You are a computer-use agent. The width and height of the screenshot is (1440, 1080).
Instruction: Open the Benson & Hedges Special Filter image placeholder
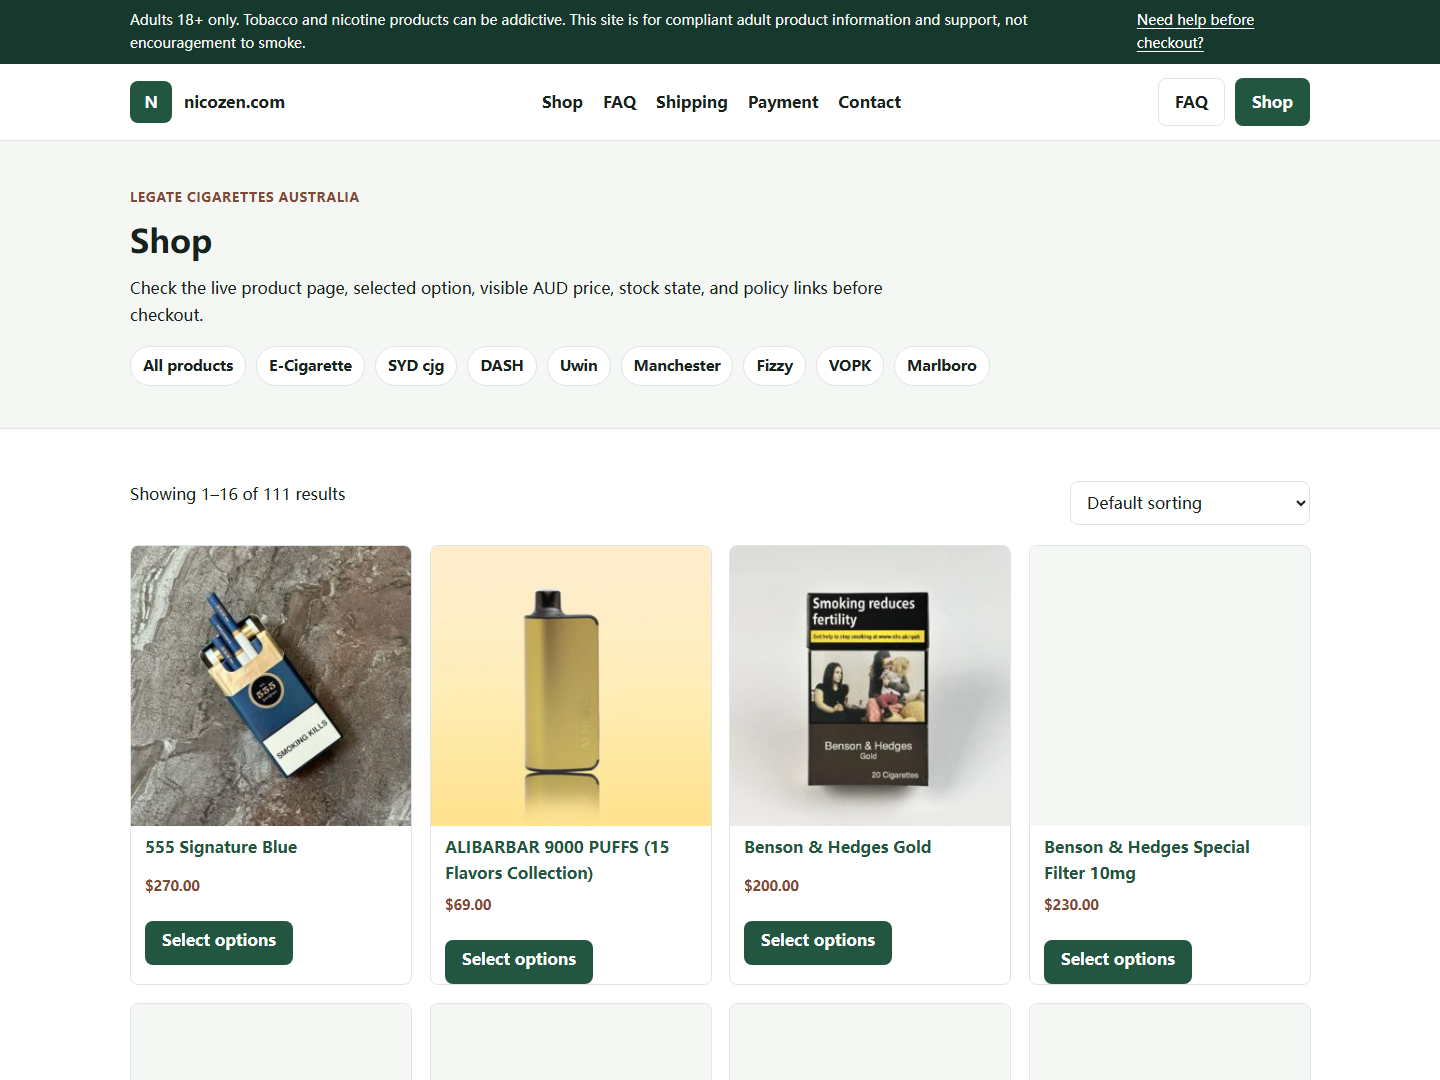[1170, 686]
